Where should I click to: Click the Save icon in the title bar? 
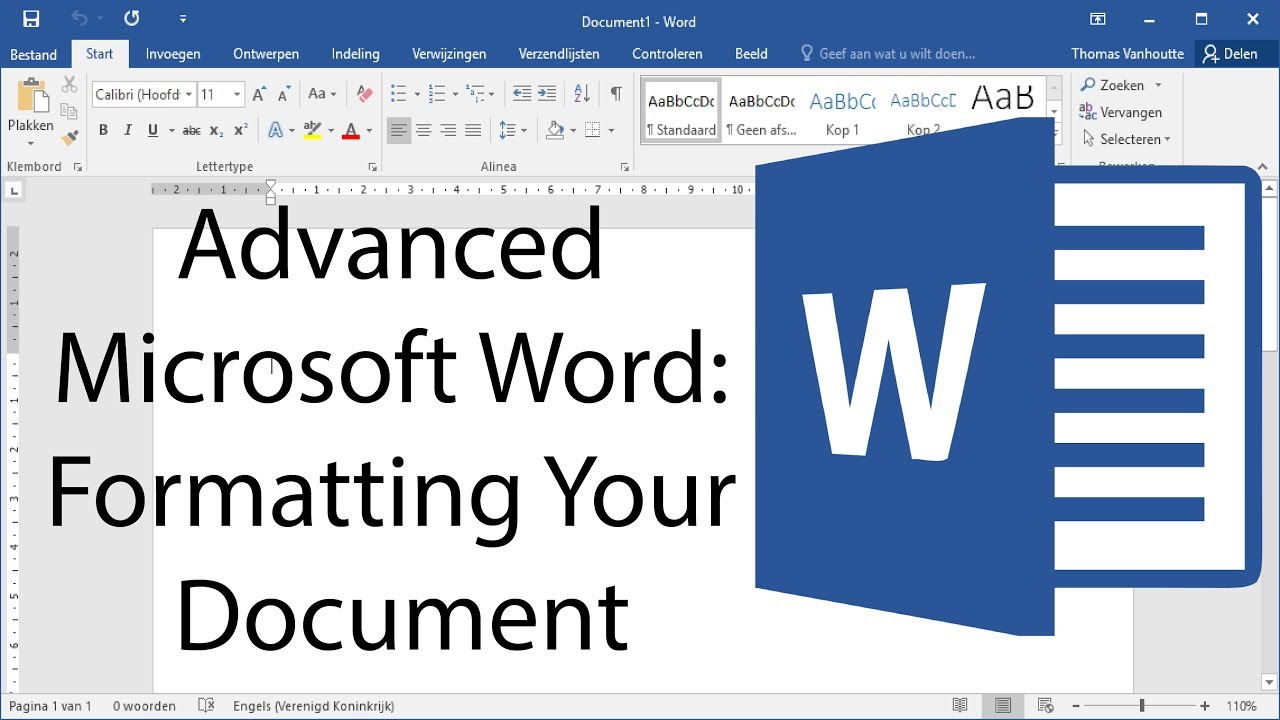(31, 19)
